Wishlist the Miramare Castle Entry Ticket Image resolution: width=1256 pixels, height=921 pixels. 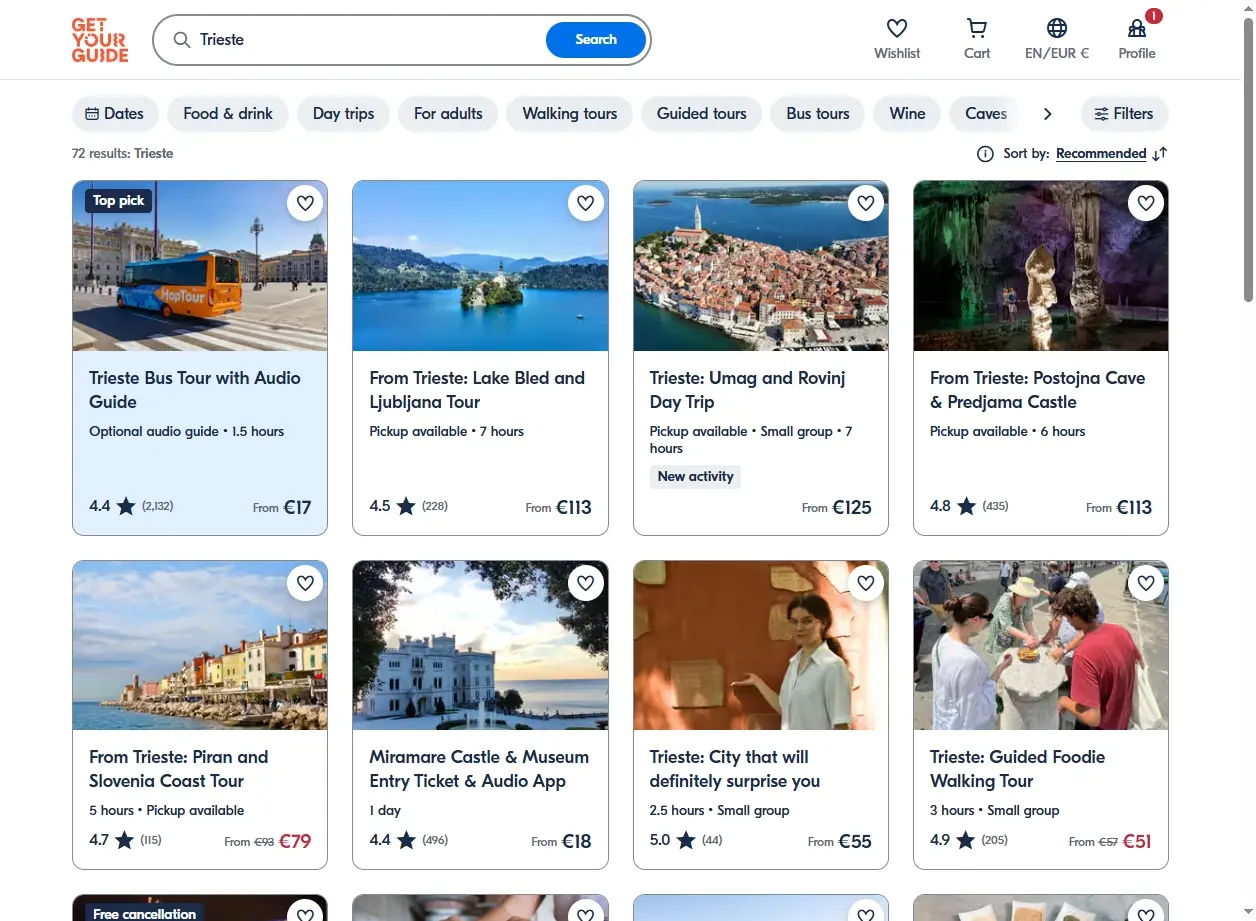coord(586,582)
